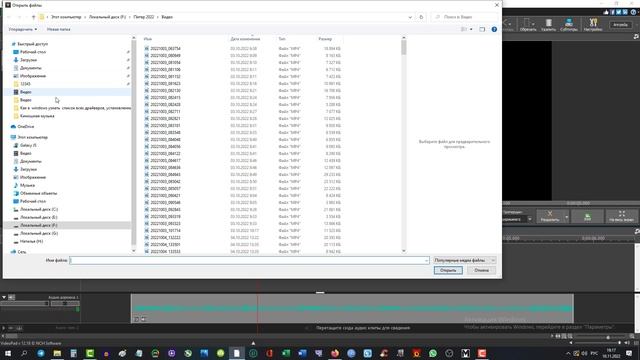640x360 pixels.
Task: Click the Открыть button
Action: point(448,270)
